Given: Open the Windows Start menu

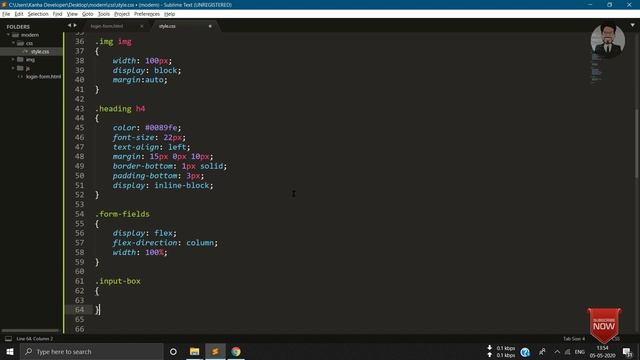Looking at the screenshot, I should point(10,351).
